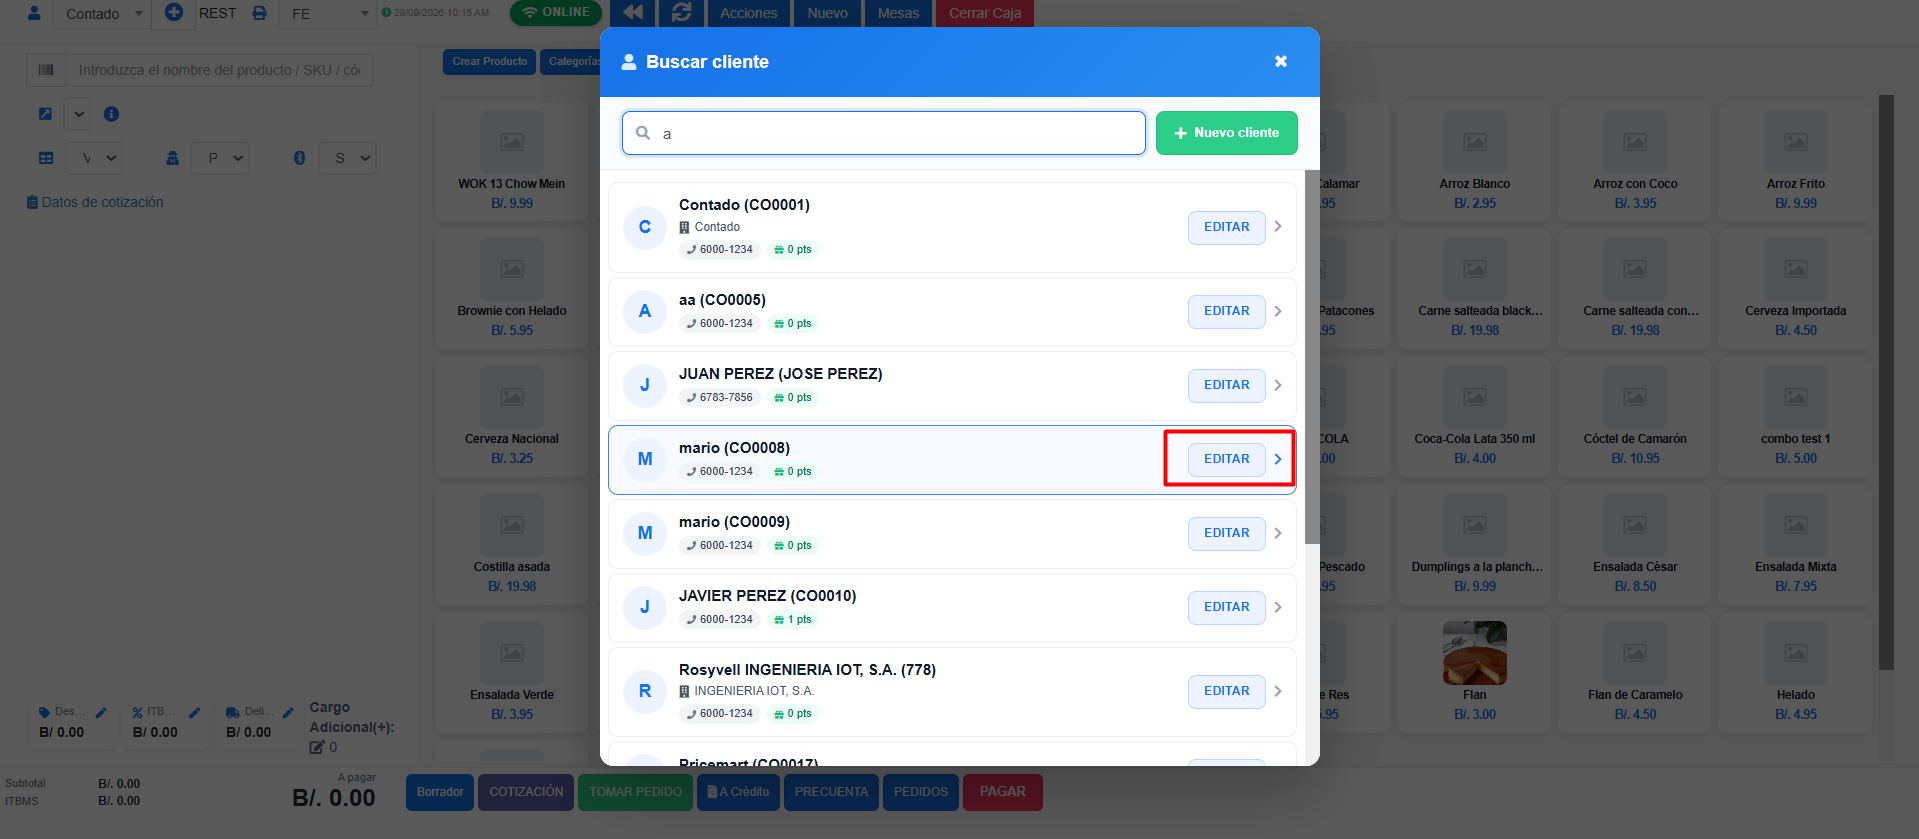The width and height of the screenshot is (1919, 839).
Task: Close the Buscar cliente dialog
Action: 1280,62
